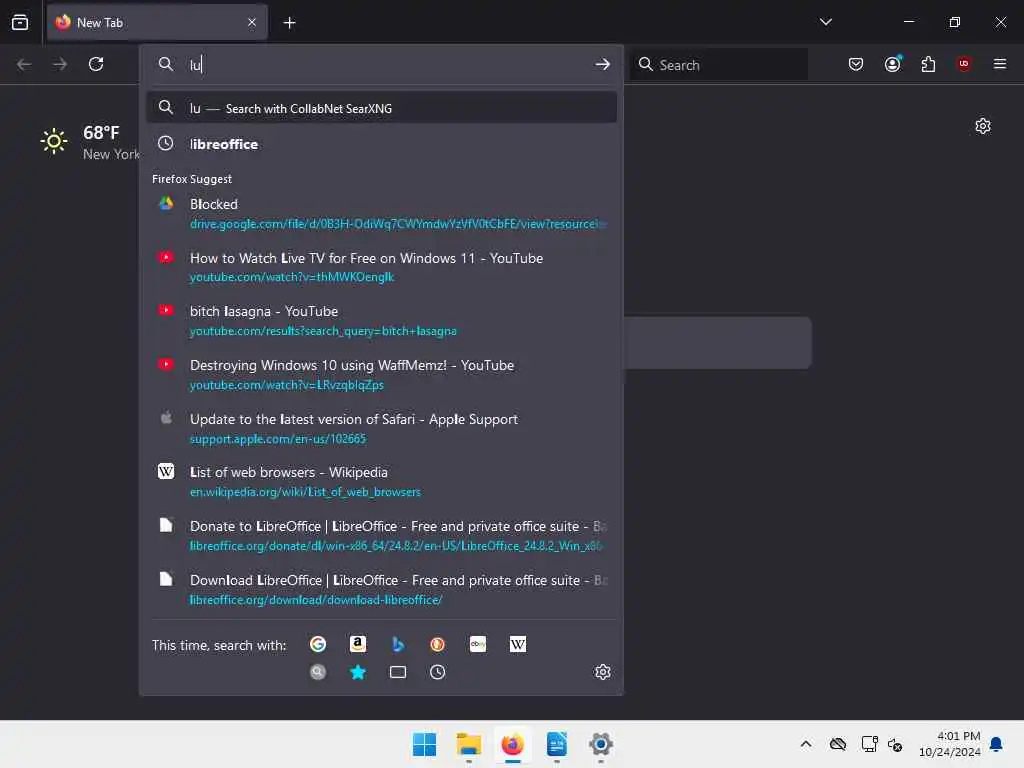Click the muted volume tray icon
Viewport: 1024px width, 768px height.
[895, 744]
